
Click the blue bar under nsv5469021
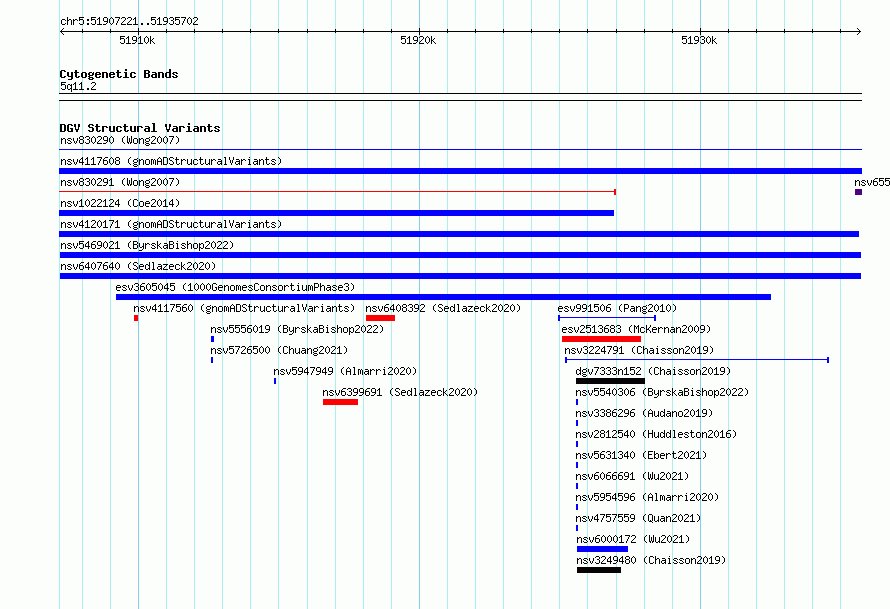click(460, 255)
